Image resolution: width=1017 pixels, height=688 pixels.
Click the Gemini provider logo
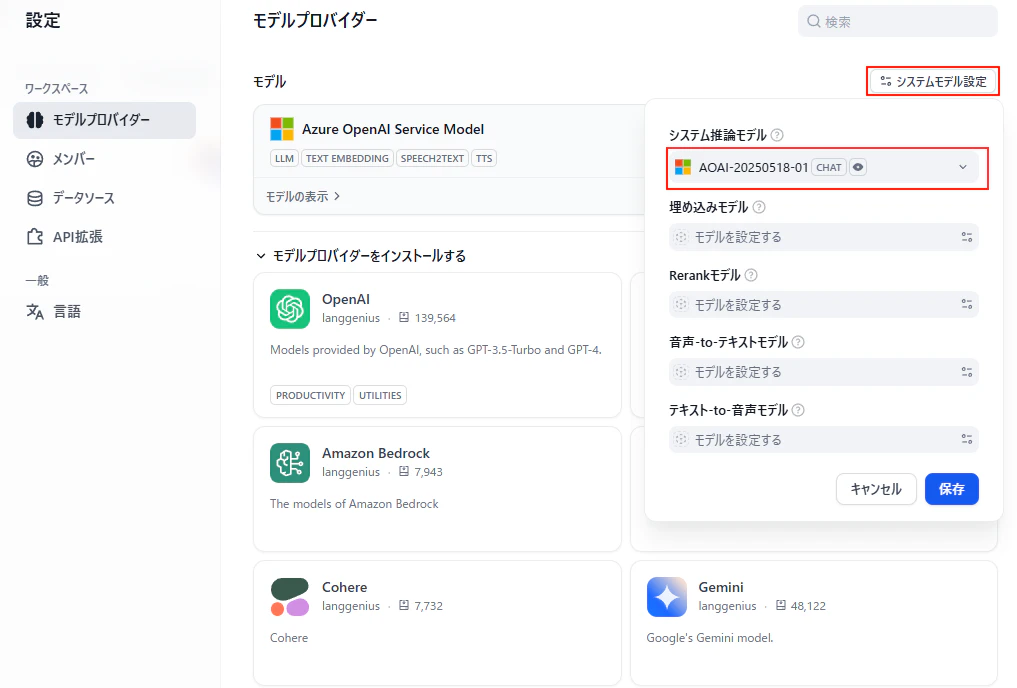pos(667,597)
